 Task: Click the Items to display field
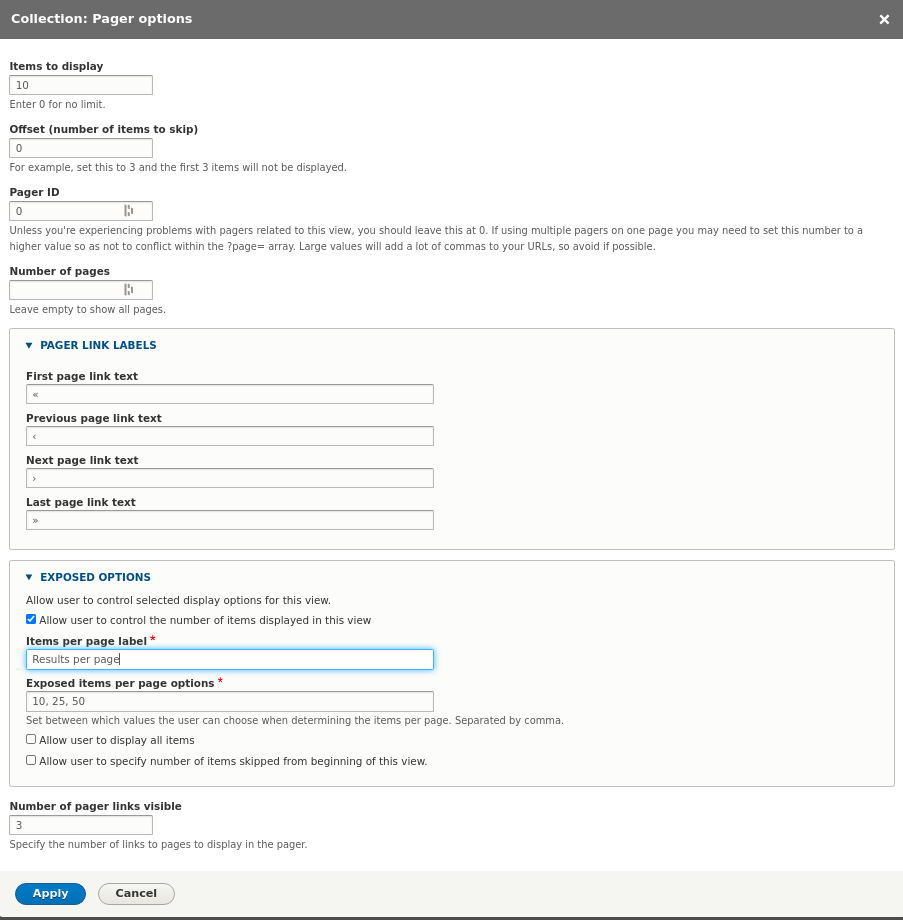[x=80, y=84]
